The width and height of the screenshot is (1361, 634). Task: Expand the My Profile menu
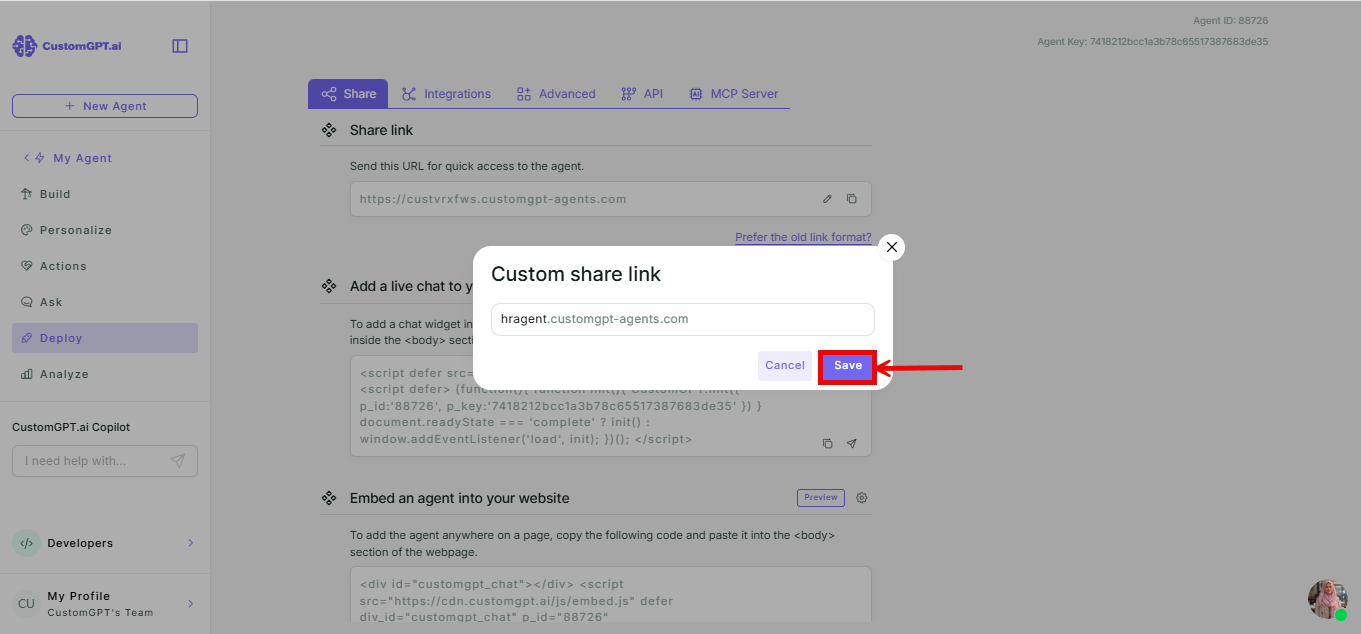191,604
